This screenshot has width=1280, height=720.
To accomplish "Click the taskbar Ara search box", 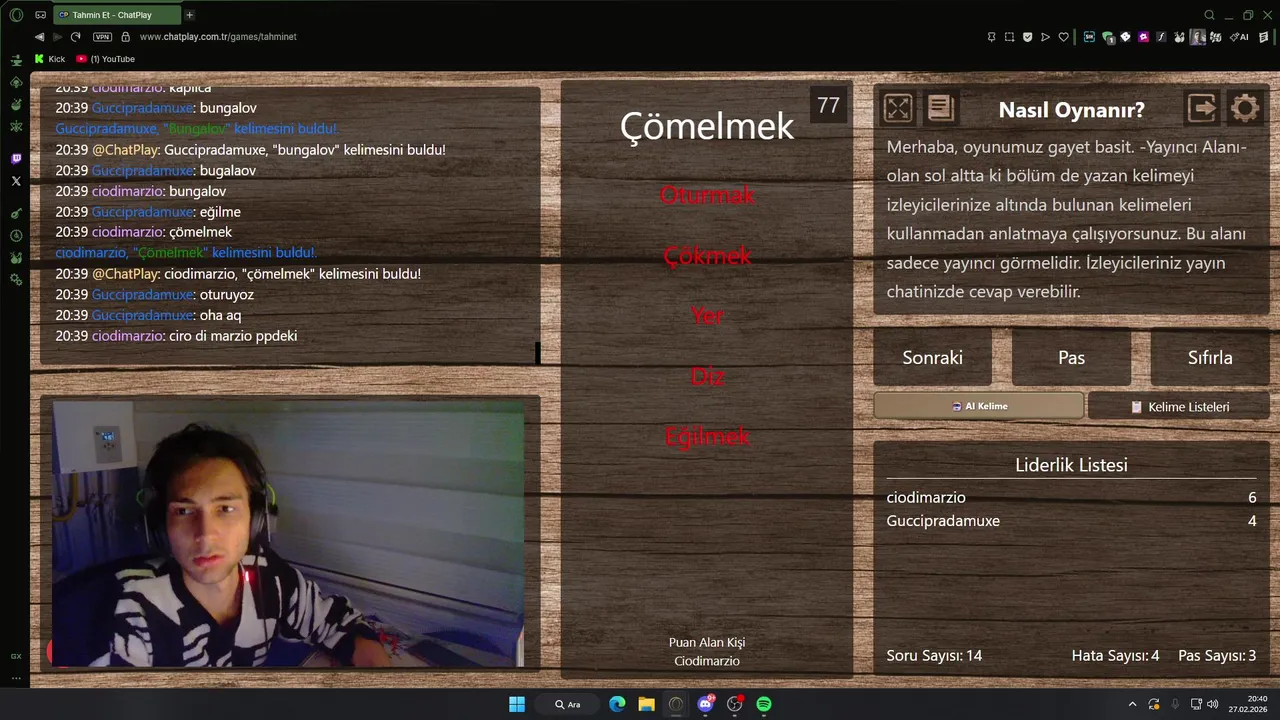I will tap(568, 704).
